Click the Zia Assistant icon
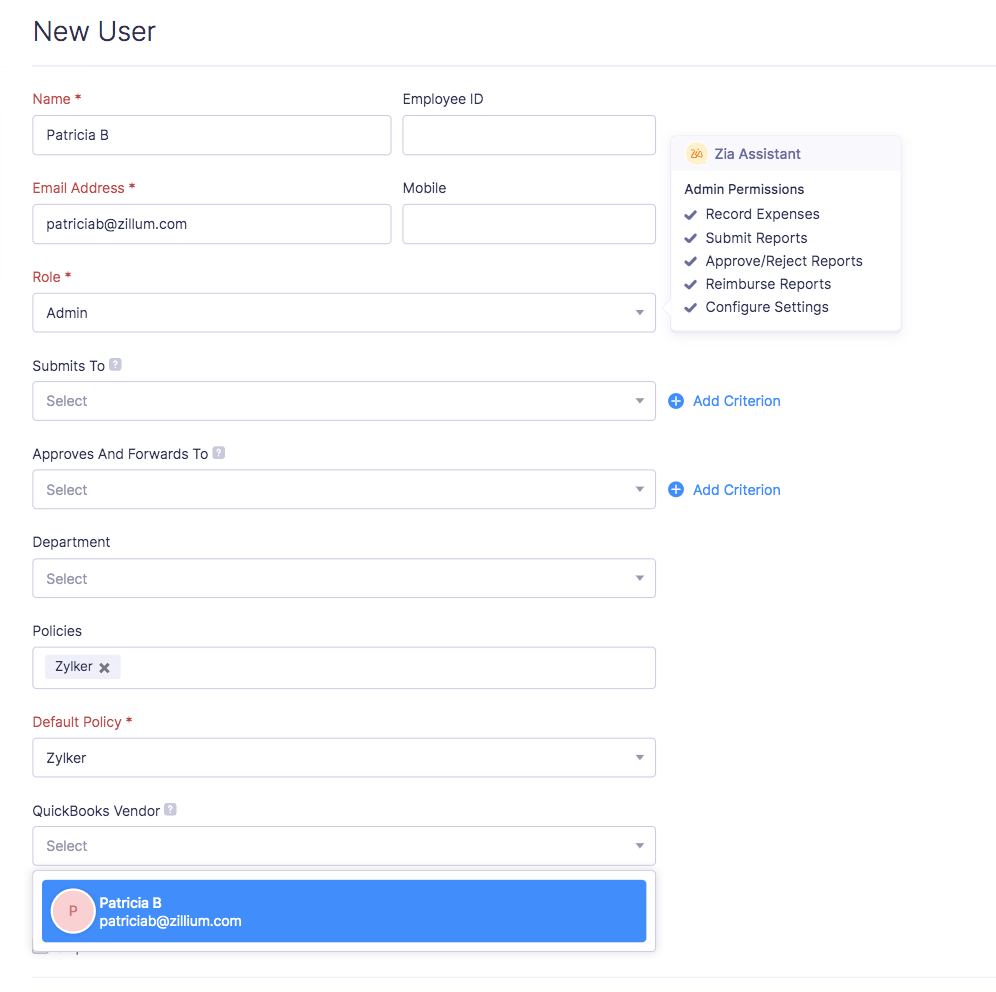996x992 pixels. (x=696, y=154)
